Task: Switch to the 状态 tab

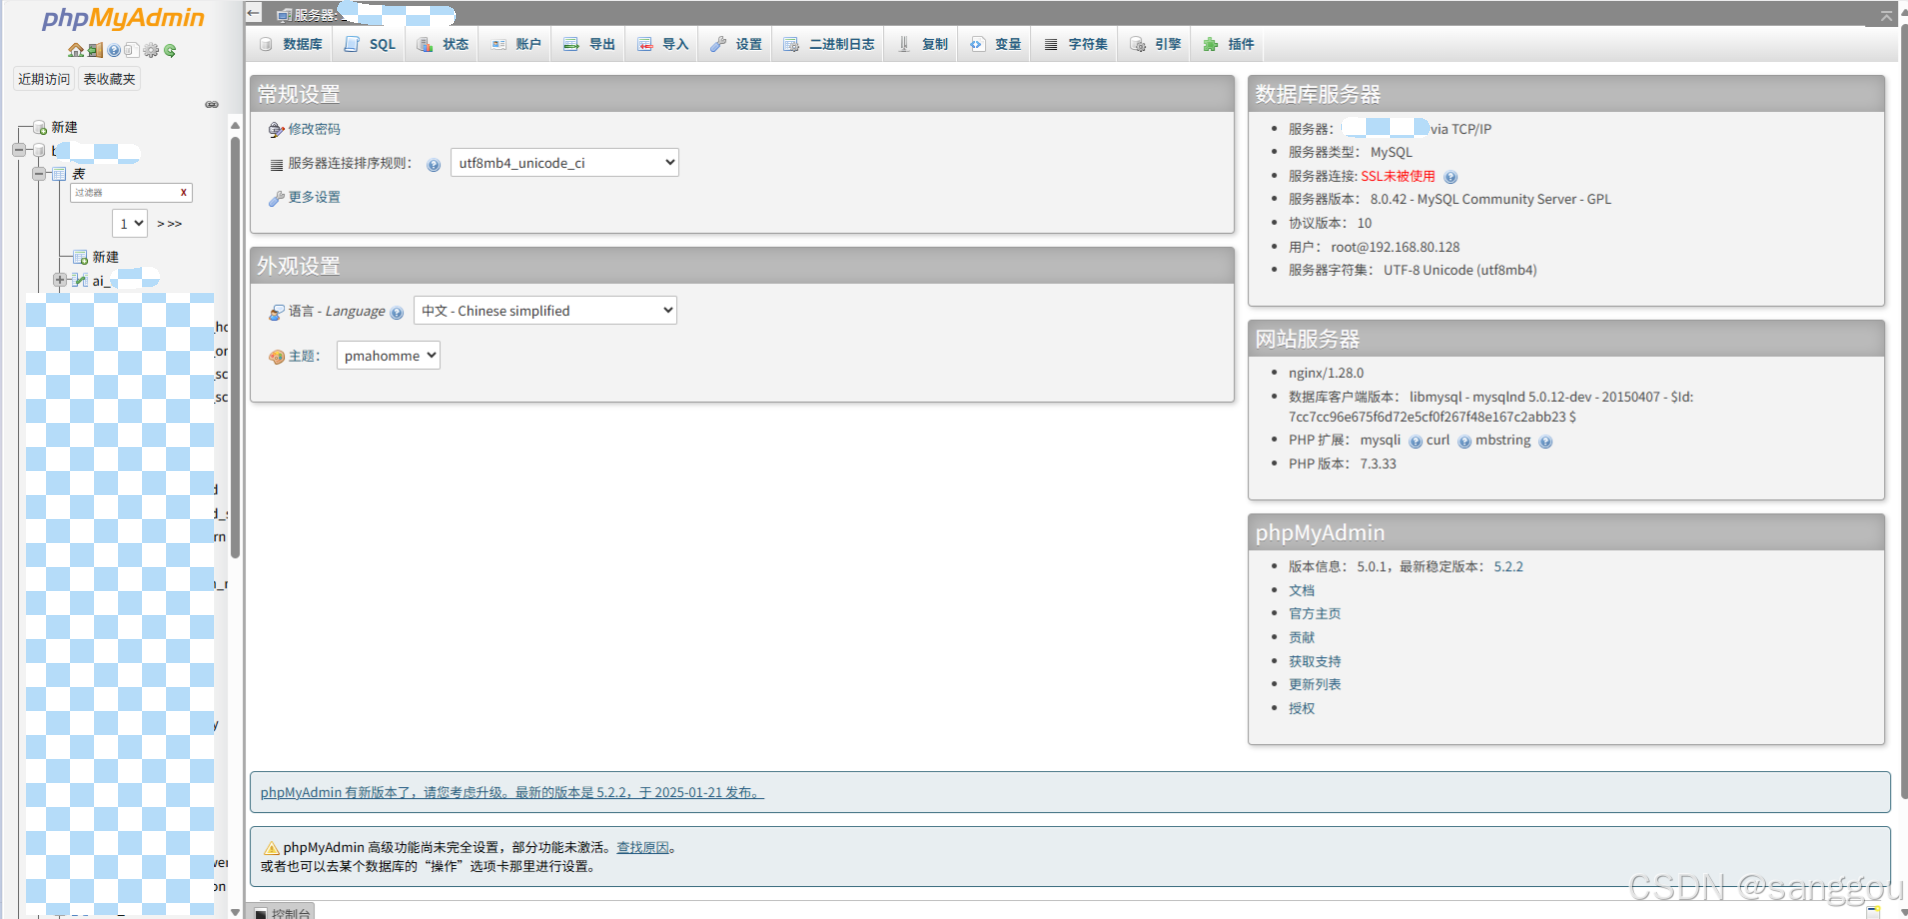Action: (443, 44)
